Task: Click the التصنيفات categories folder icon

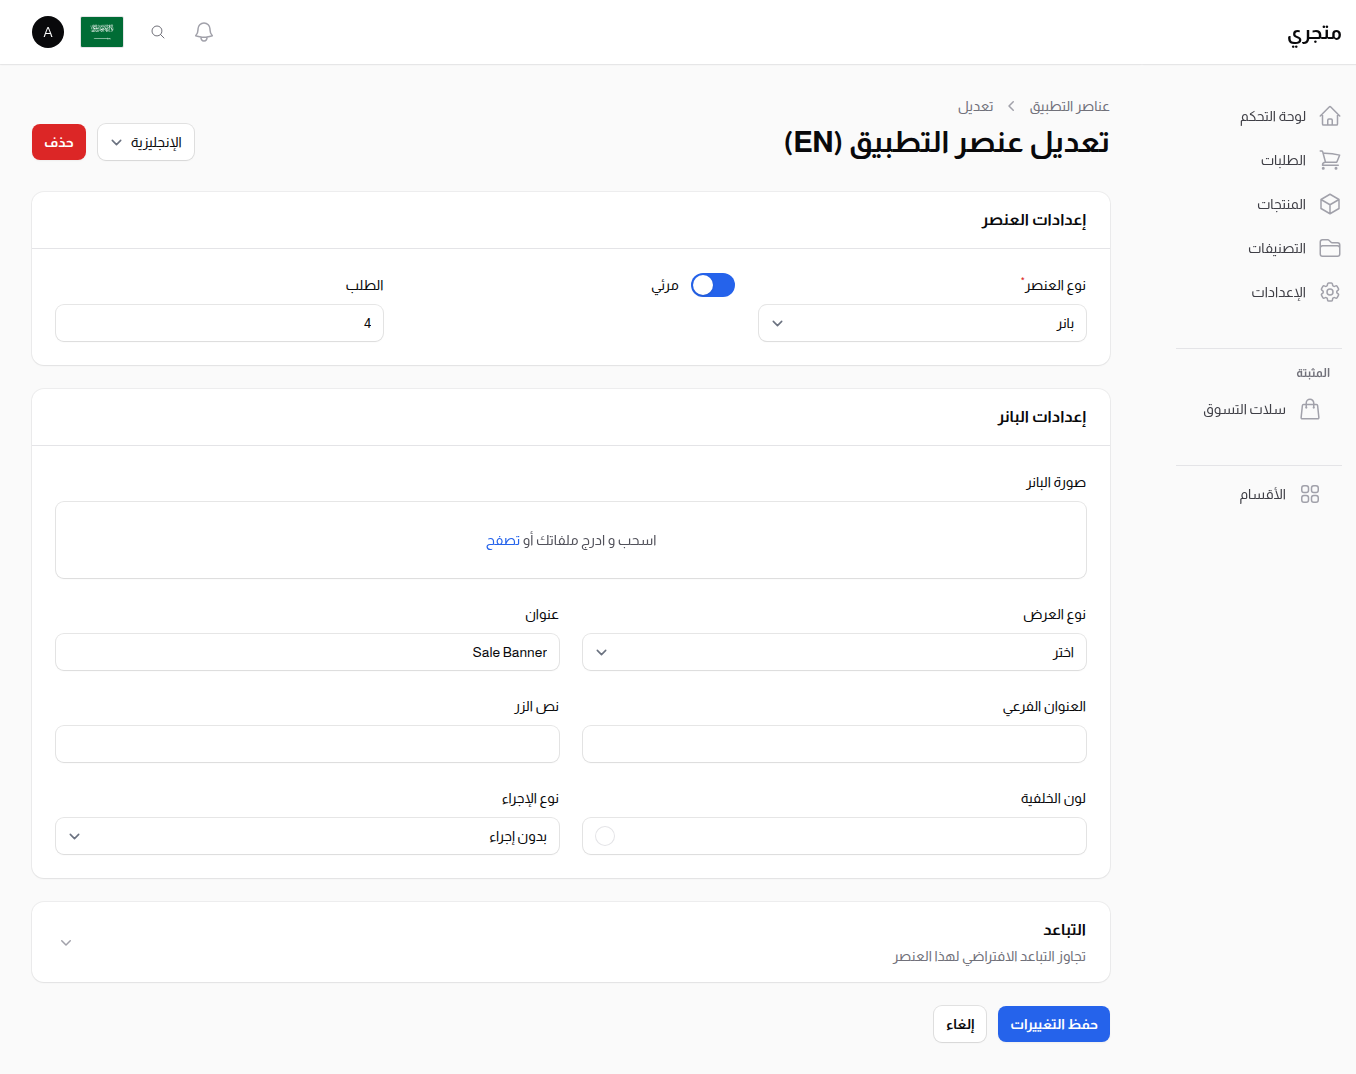Action: coord(1330,248)
